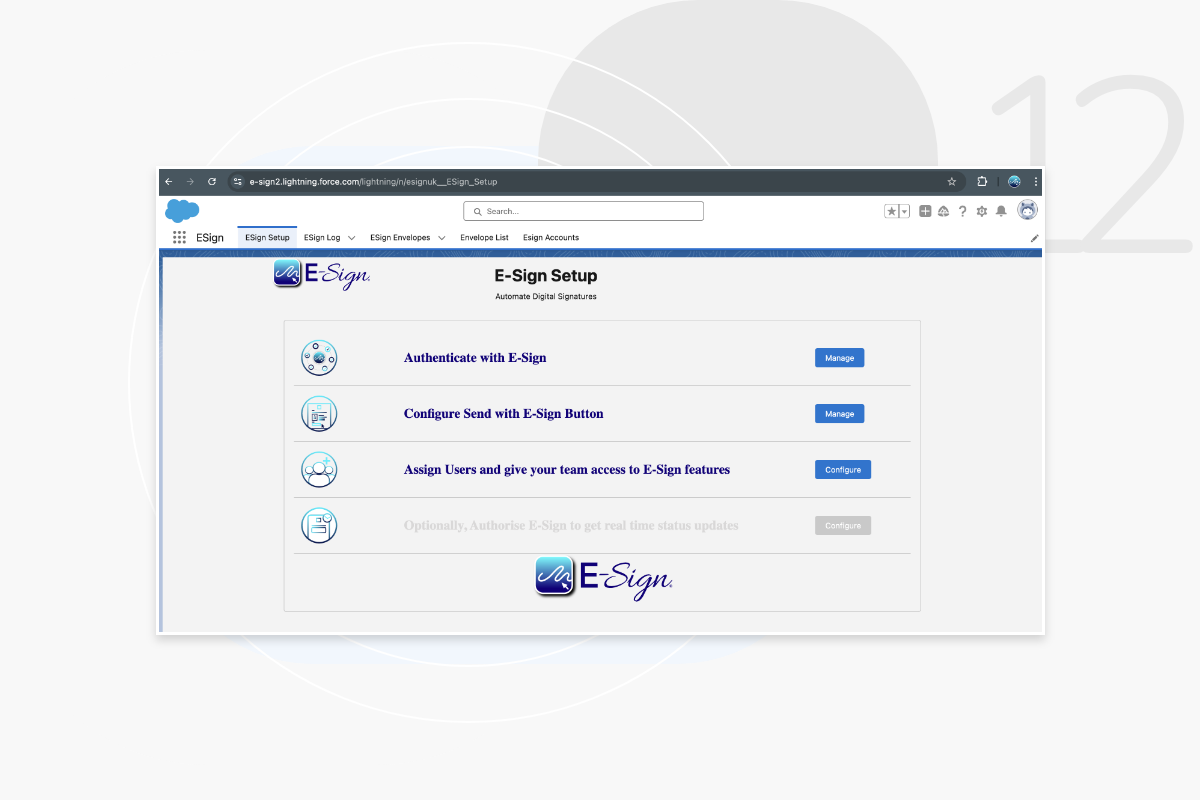Click the E-Sign logo at top left
Image resolution: width=1200 pixels, height=800 pixels.
pos(322,274)
